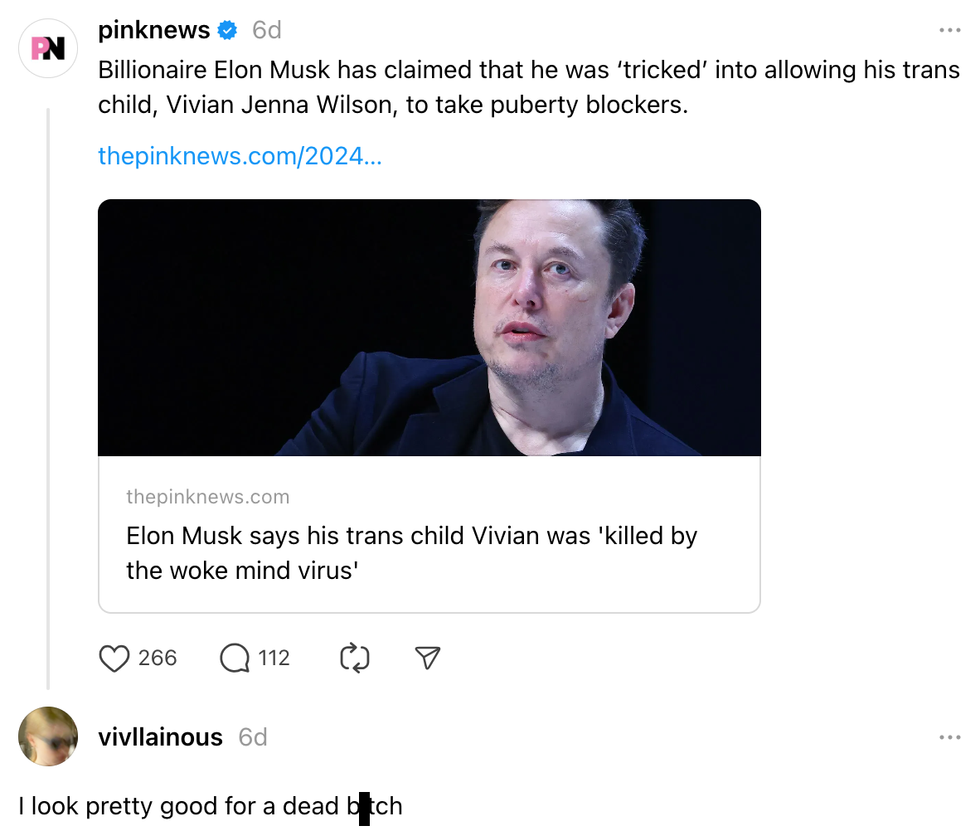This screenshot has width=980, height=832.
Task: Visit the vivllainous username profile
Action: tap(160, 738)
